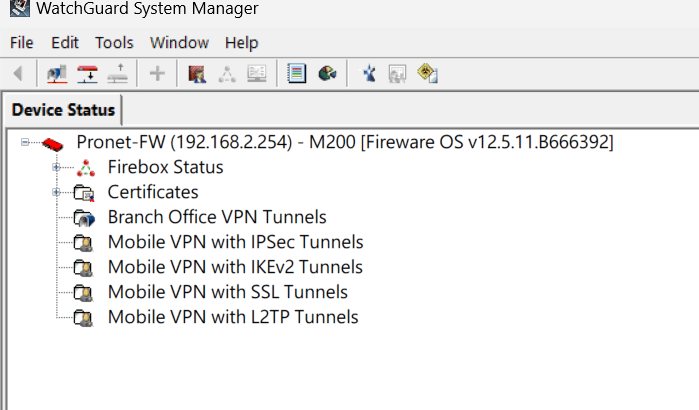Select Mobile VPN with SSL Tunnels
699x410 pixels.
click(x=227, y=292)
